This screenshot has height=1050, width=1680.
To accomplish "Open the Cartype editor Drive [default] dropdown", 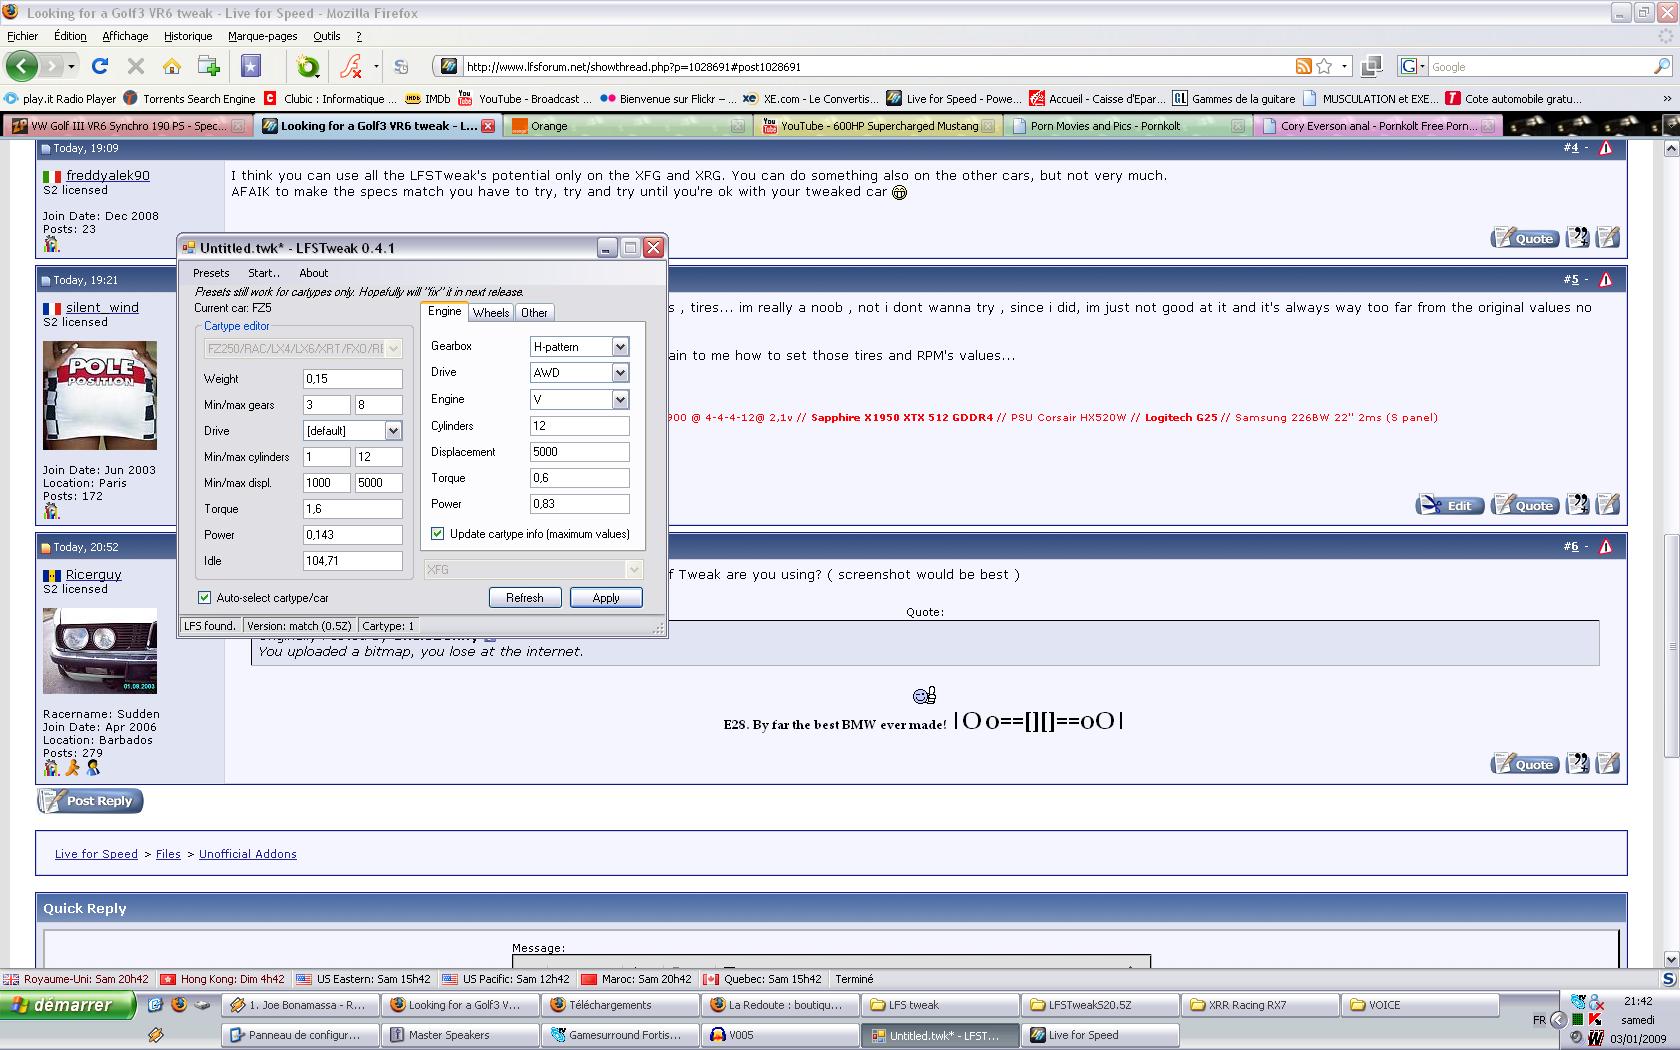I will coord(393,431).
